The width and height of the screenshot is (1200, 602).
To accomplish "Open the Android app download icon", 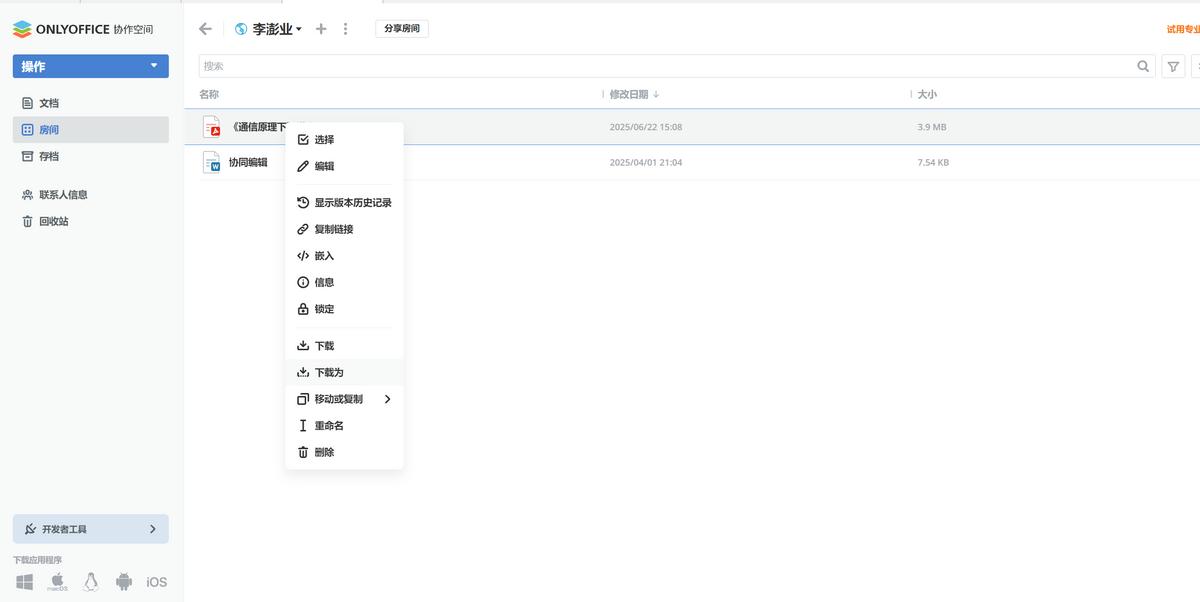I will click(x=124, y=581).
